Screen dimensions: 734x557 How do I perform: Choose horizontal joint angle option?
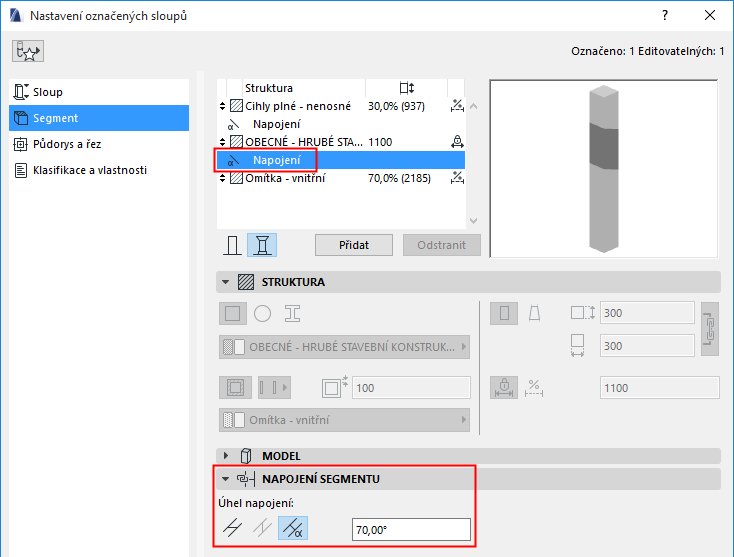pos(232,528)
